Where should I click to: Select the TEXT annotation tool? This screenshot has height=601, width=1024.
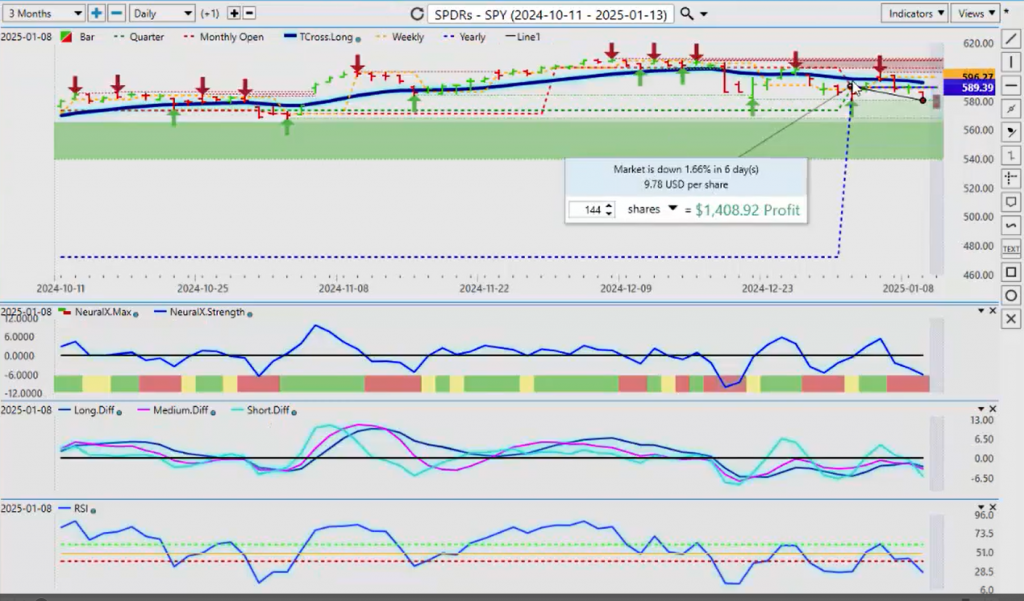point(1011,248)
